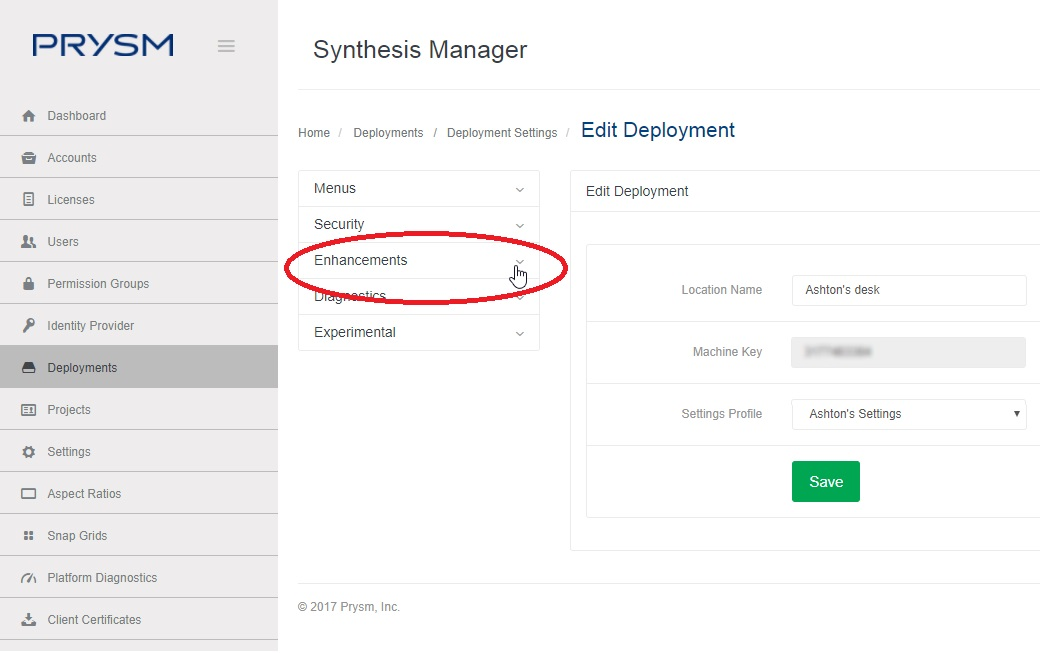
Task: Click the green Save button
Action: [826, 481]
